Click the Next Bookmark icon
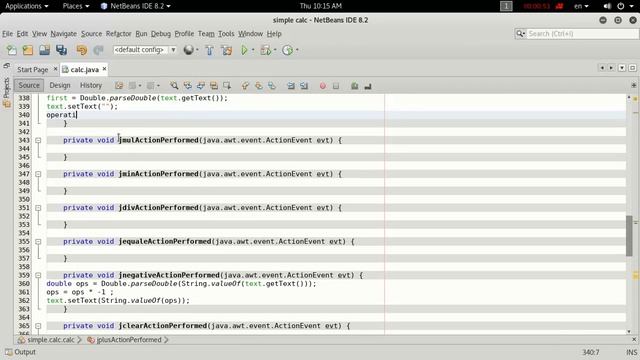This screenshot has width=640, height=360. click(x=258, y=86)
